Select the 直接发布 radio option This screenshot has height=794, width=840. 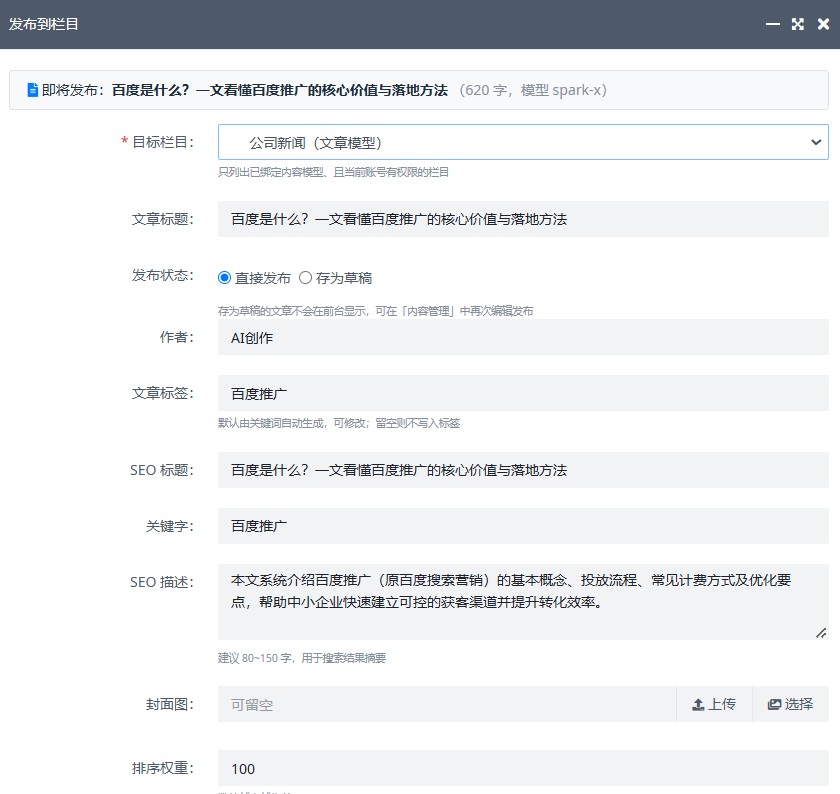pyautogui.click(x=224, y=278)
